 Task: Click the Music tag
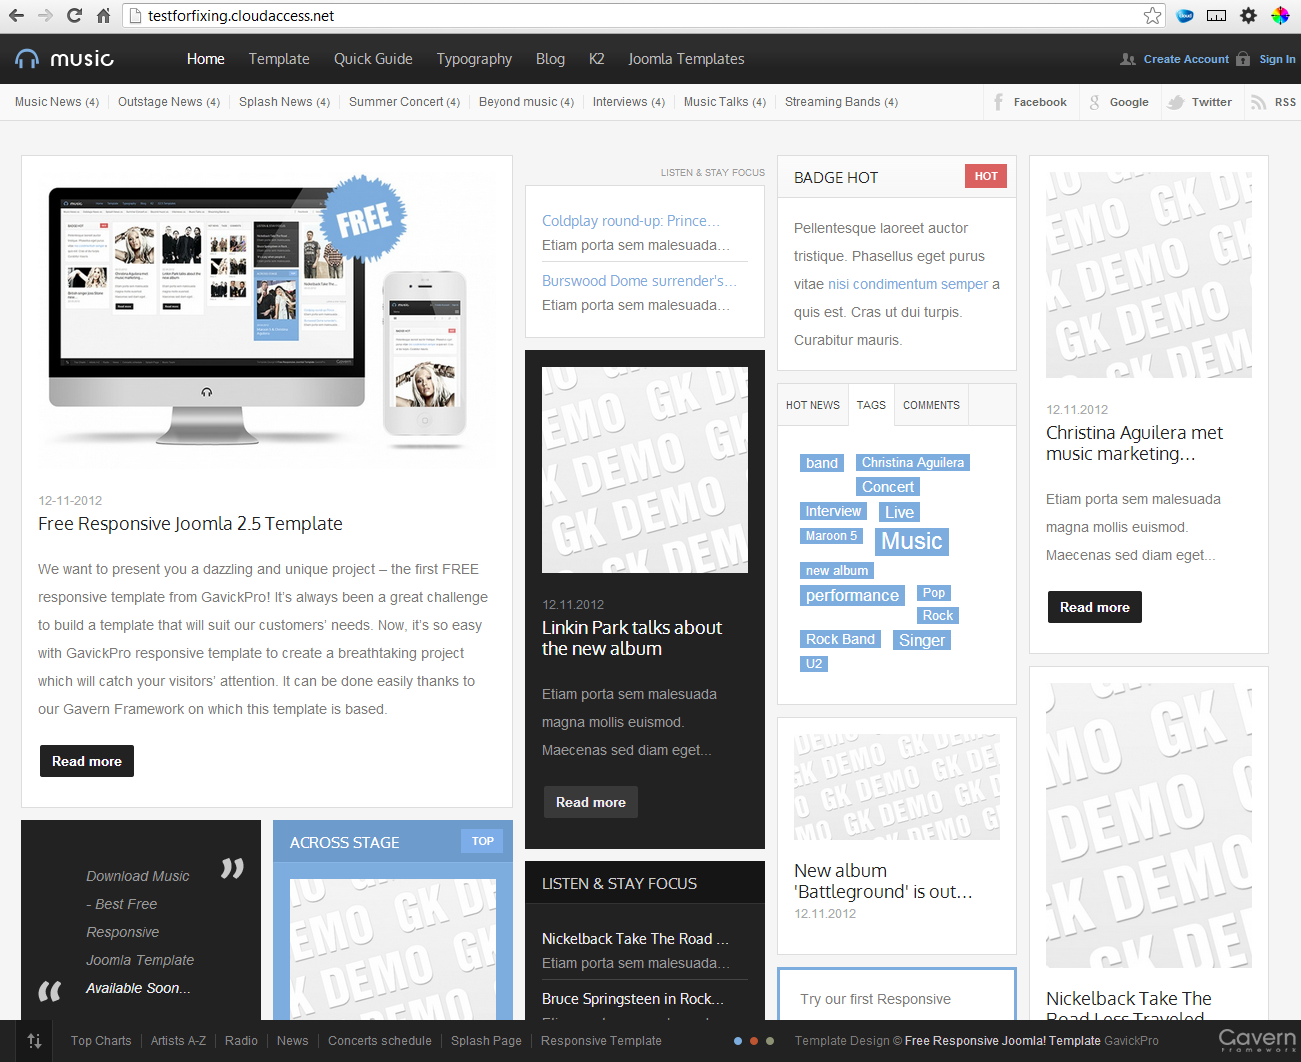click(x=911, y=541)
